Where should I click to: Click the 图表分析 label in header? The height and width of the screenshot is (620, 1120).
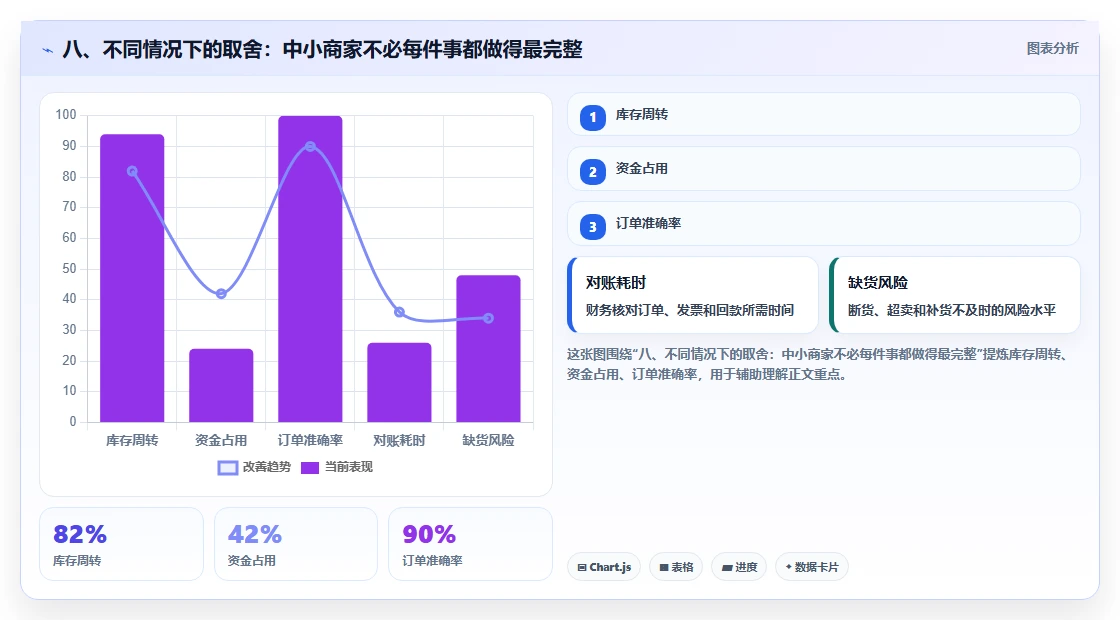pos(1052,49)
